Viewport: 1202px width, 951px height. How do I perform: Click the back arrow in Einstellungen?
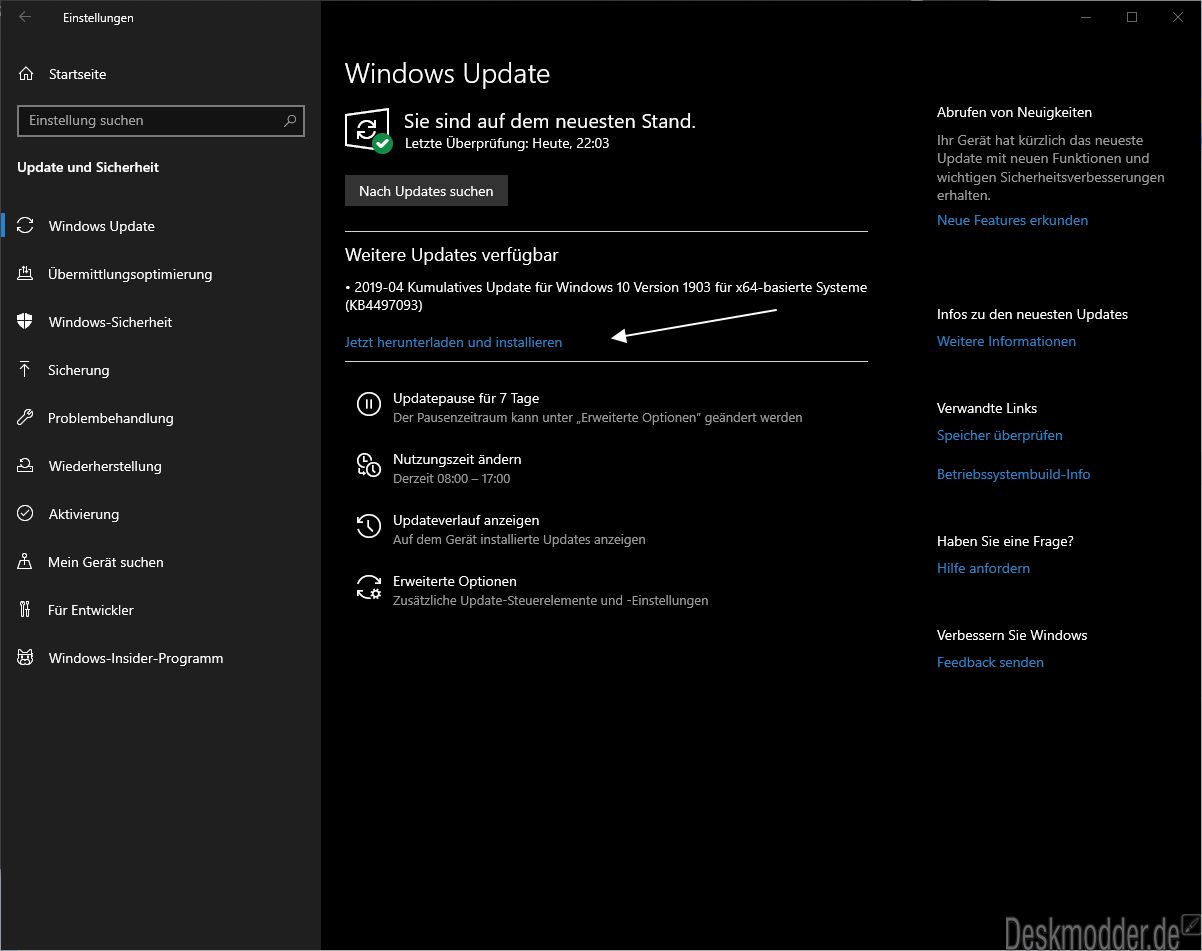coord(25,17)
